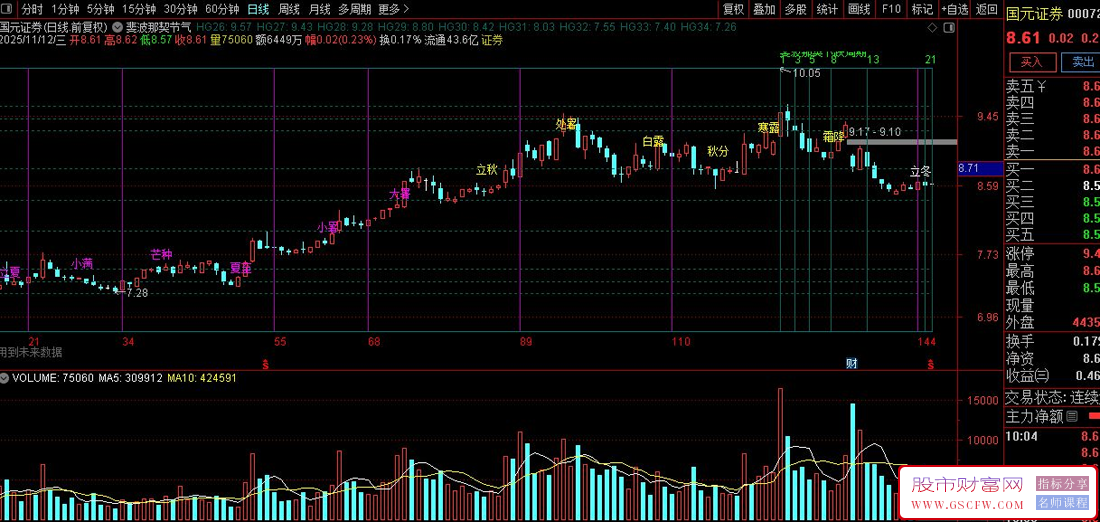This screenshot has height=522, width=1100.
Task: Click the 返回 back button
Action: (986, 10)
